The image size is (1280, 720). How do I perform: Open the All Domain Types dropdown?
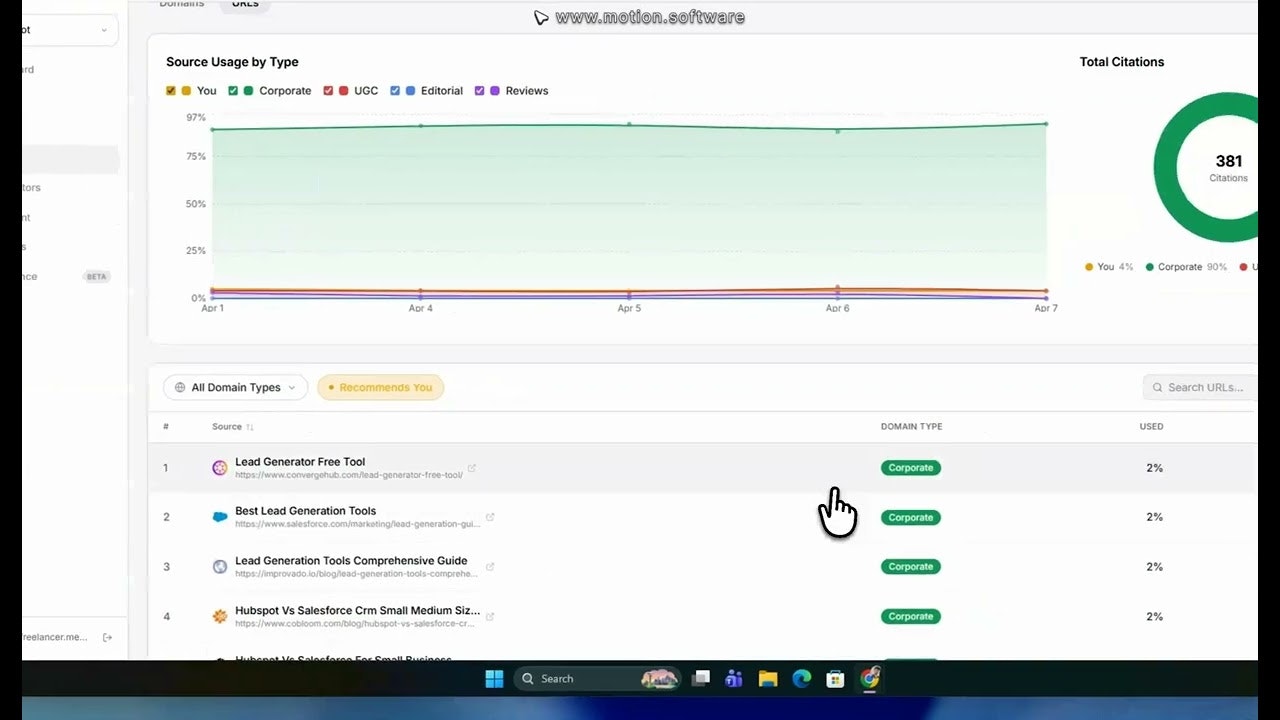tap(235, 387)
